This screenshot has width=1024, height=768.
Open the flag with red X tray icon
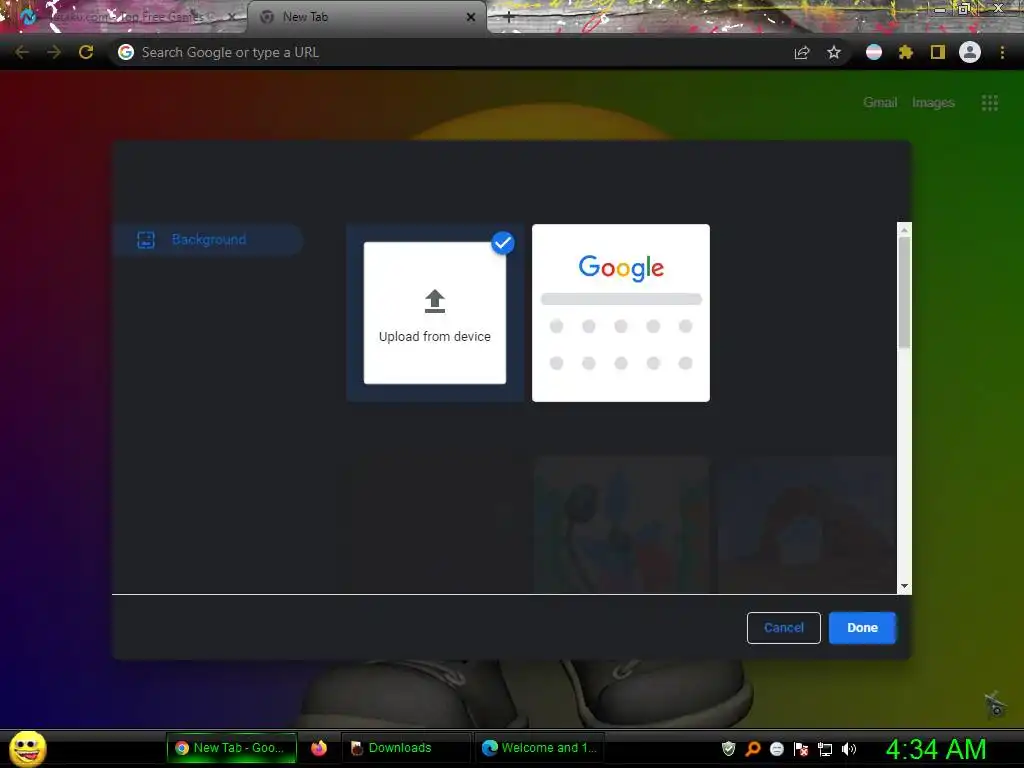click(801, 748)
